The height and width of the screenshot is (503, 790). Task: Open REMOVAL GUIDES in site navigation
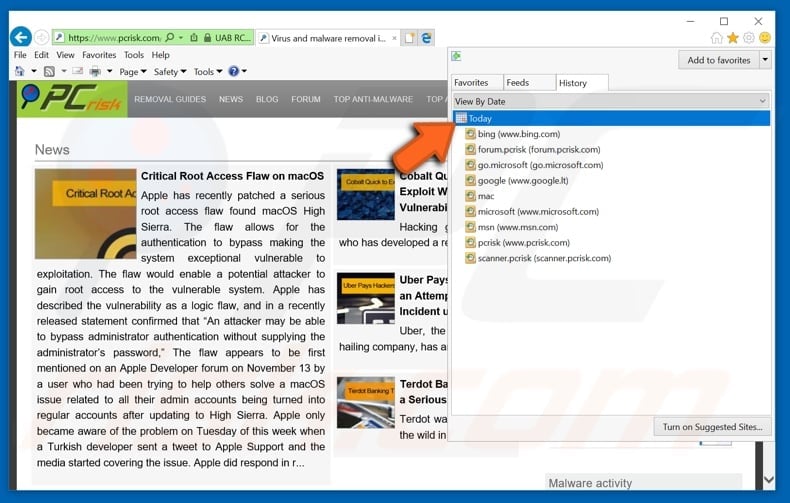click(170, 99)
